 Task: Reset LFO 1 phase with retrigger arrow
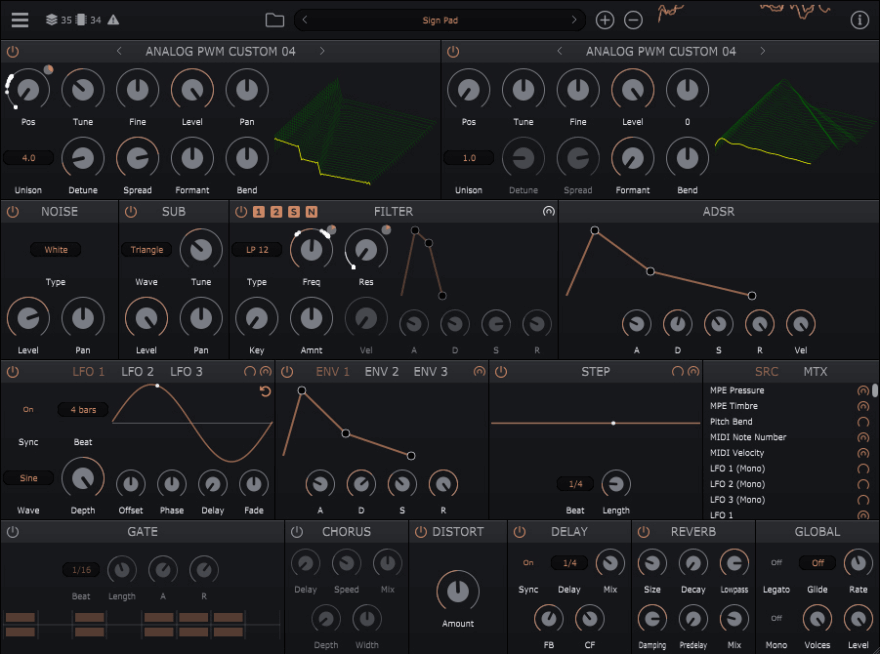265,391
